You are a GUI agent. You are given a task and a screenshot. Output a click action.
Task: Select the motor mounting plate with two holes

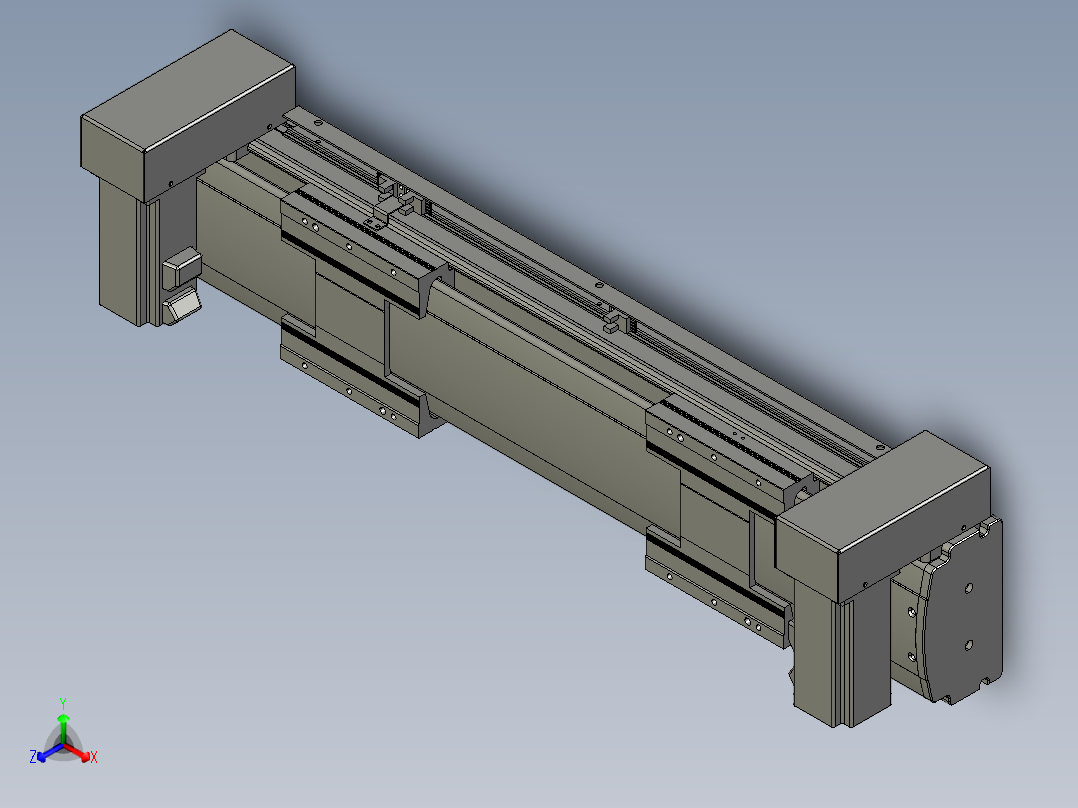[x=965, y=613]
